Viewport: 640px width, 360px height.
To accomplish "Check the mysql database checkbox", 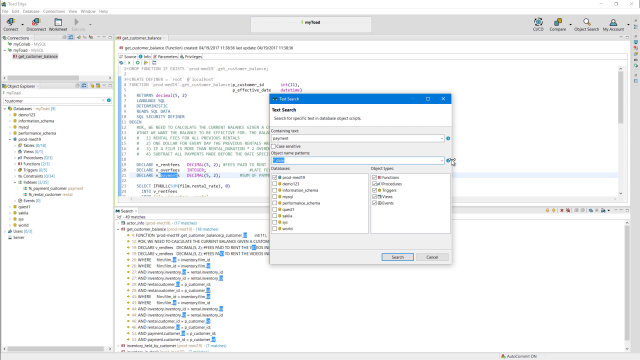I will [x=275, y=197].
